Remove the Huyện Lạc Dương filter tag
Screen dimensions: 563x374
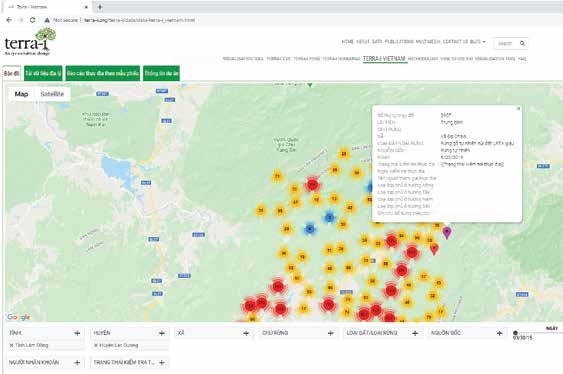(x=96, y=345)
